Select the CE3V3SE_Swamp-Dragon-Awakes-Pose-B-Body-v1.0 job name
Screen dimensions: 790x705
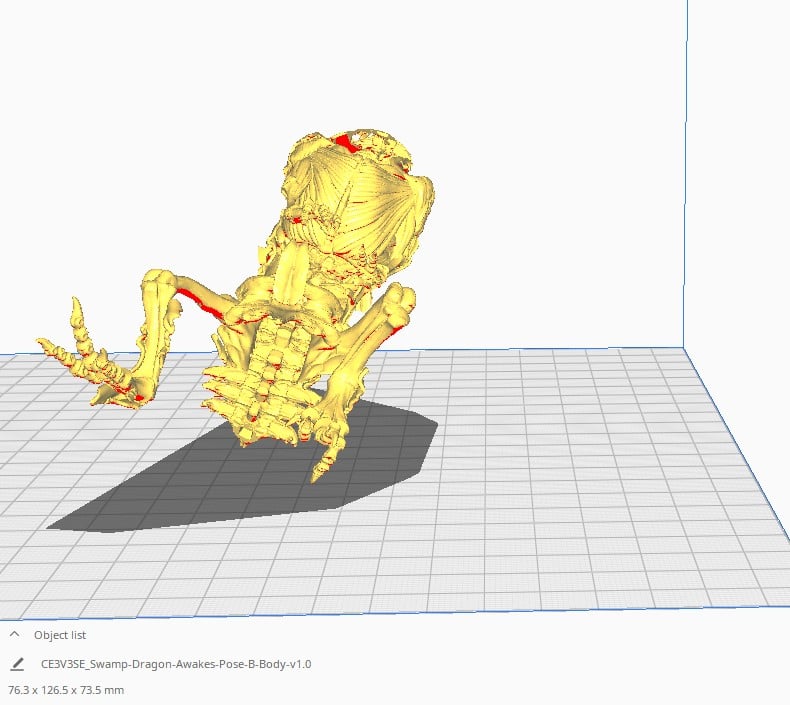(176, 664)
